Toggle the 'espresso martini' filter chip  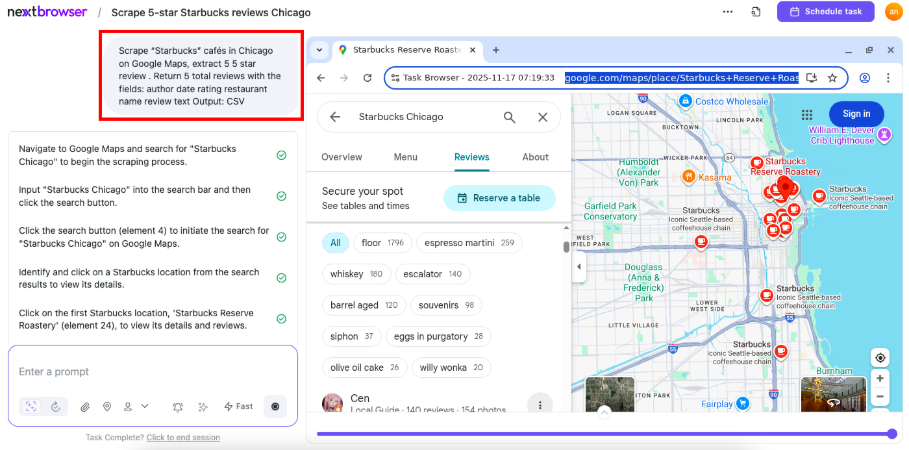(x=469, y=243)
